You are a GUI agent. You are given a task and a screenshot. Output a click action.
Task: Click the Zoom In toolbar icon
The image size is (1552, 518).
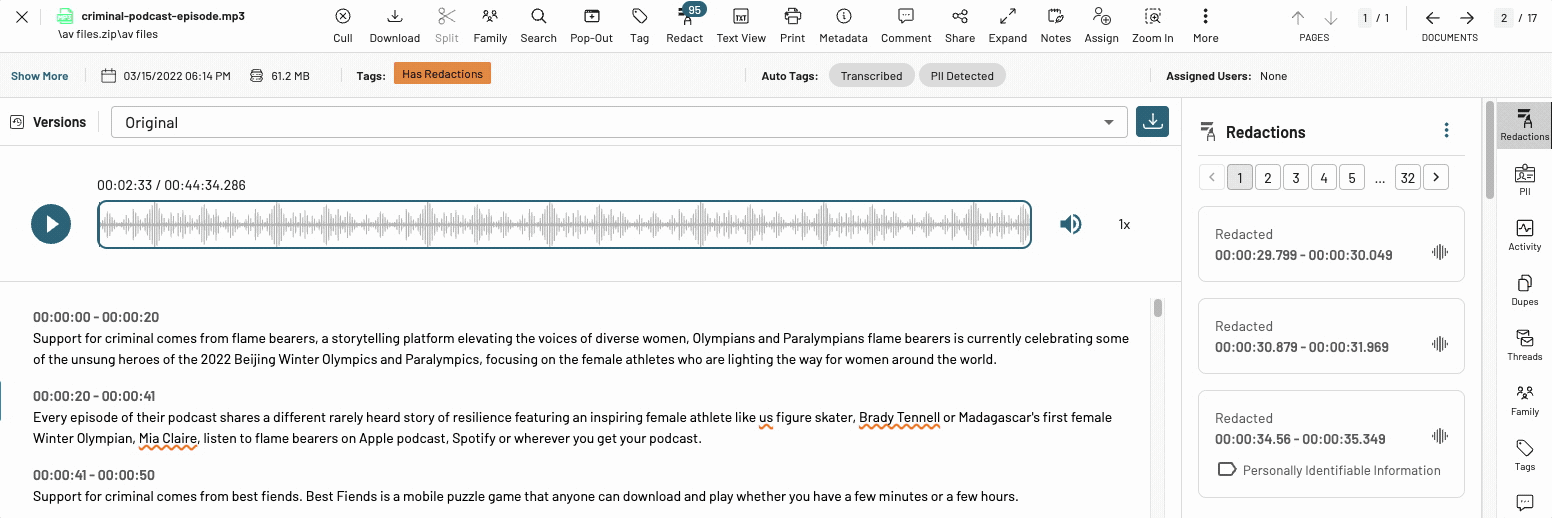1153,26
